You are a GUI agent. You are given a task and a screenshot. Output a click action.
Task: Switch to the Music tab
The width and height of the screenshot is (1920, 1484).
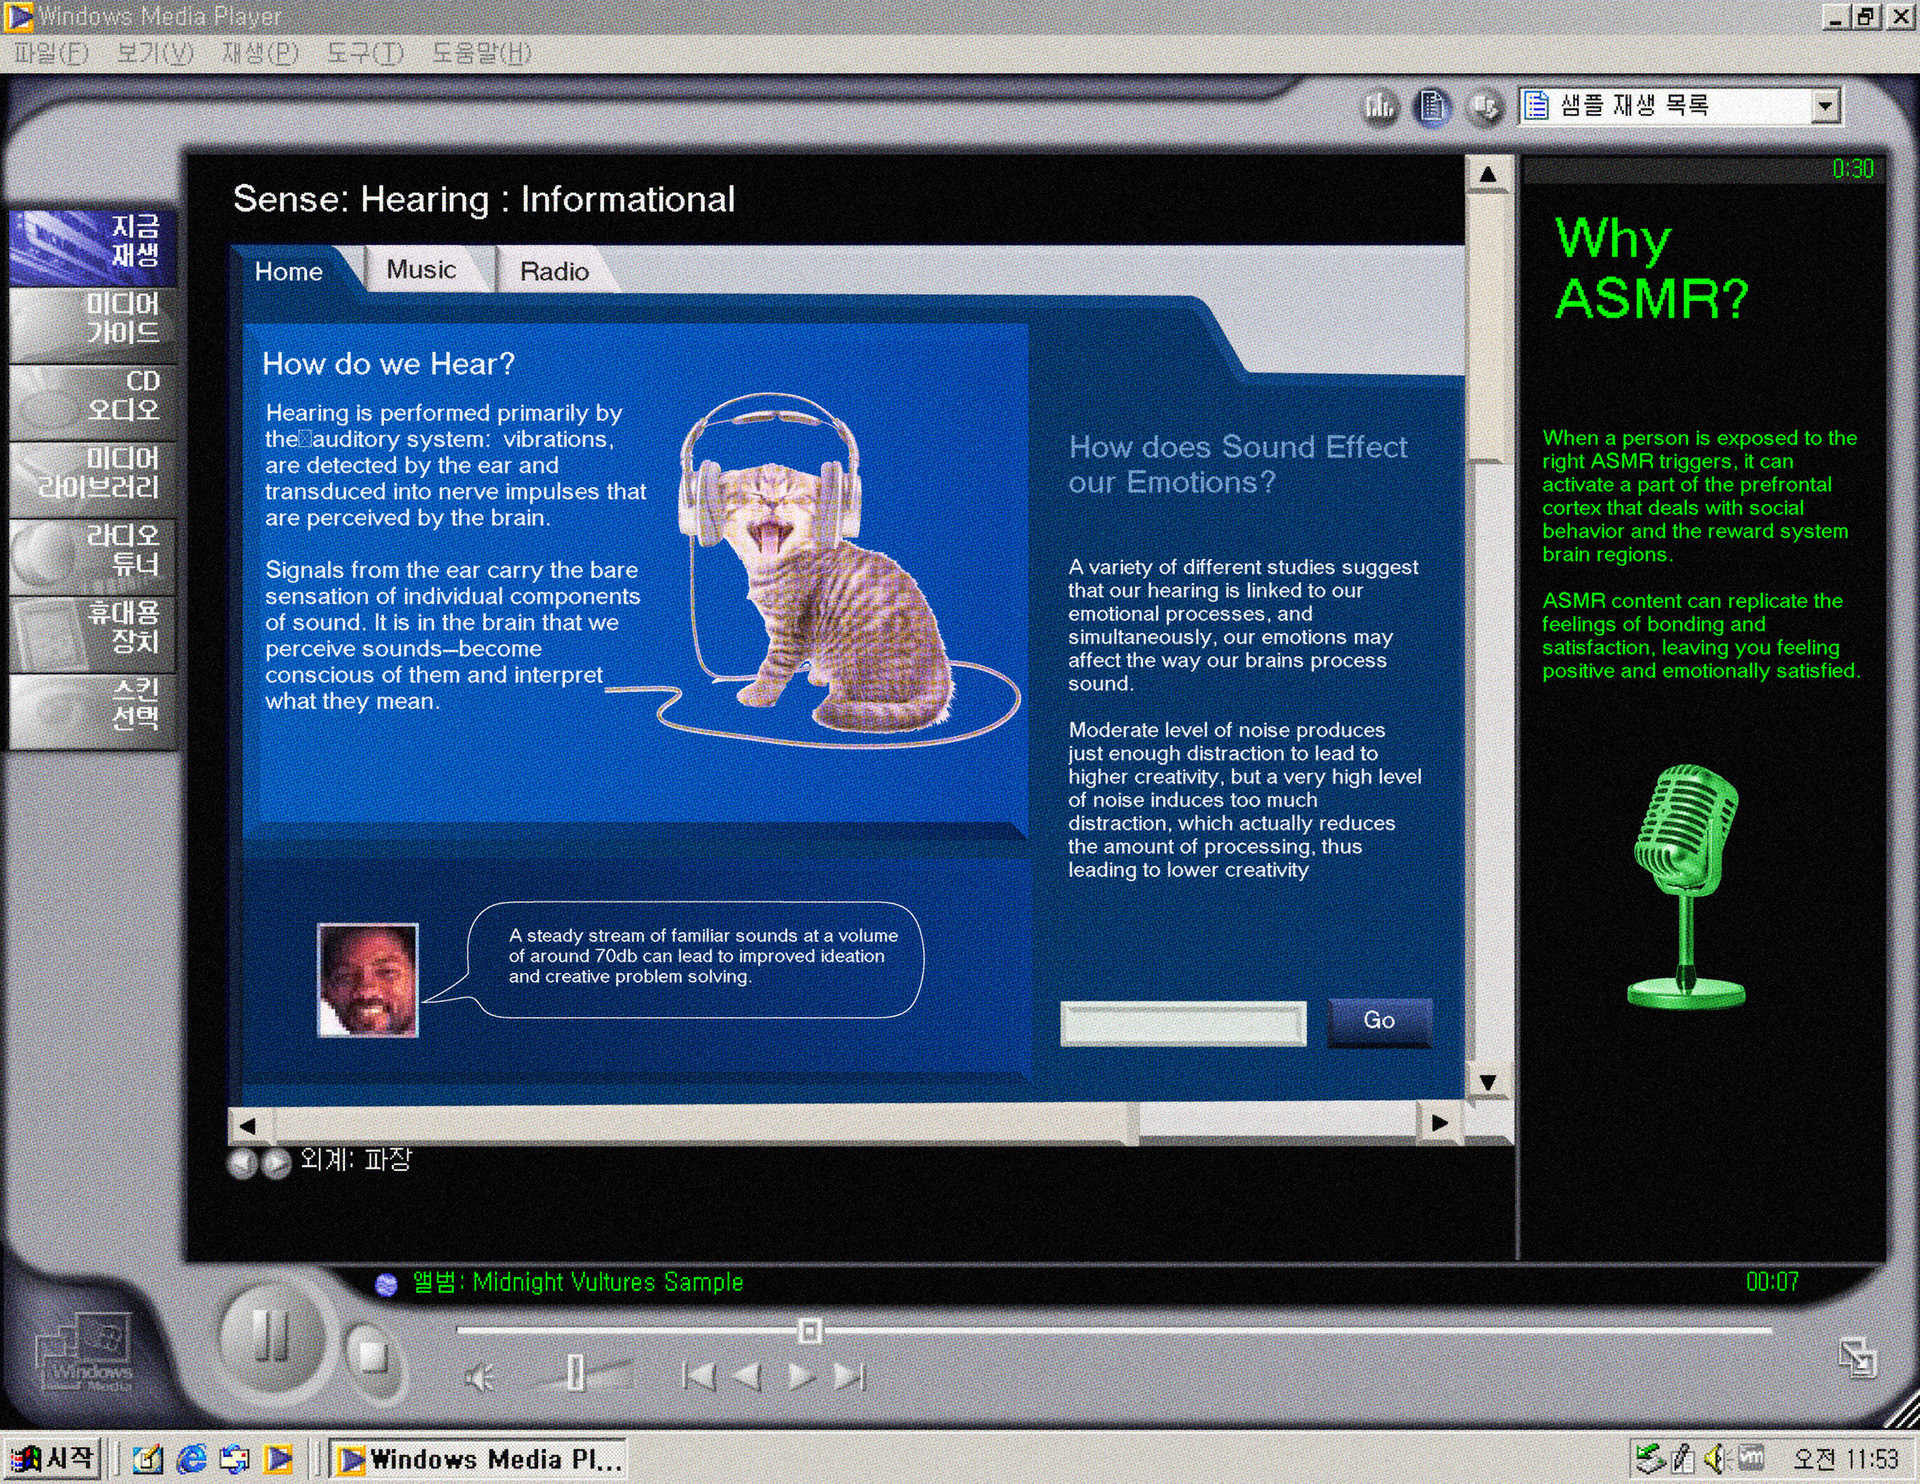pos(421,270)
